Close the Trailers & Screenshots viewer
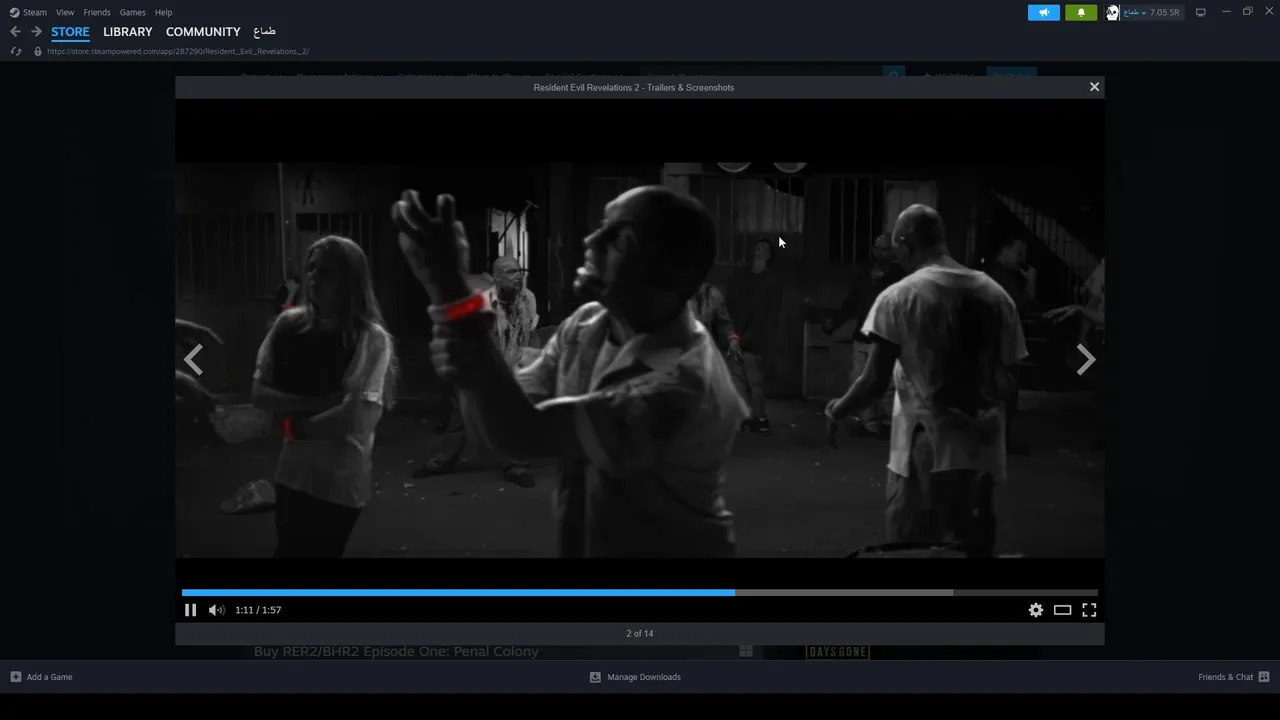The height and width of the screenshot is (720, 1280). pyautogui.click(x=1094, y=87)
